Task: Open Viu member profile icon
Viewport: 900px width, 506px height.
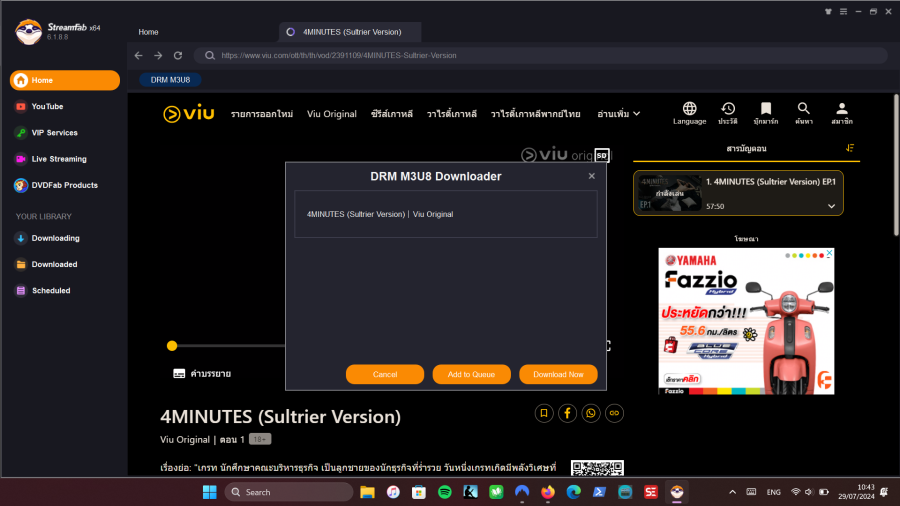Action: 841,113
